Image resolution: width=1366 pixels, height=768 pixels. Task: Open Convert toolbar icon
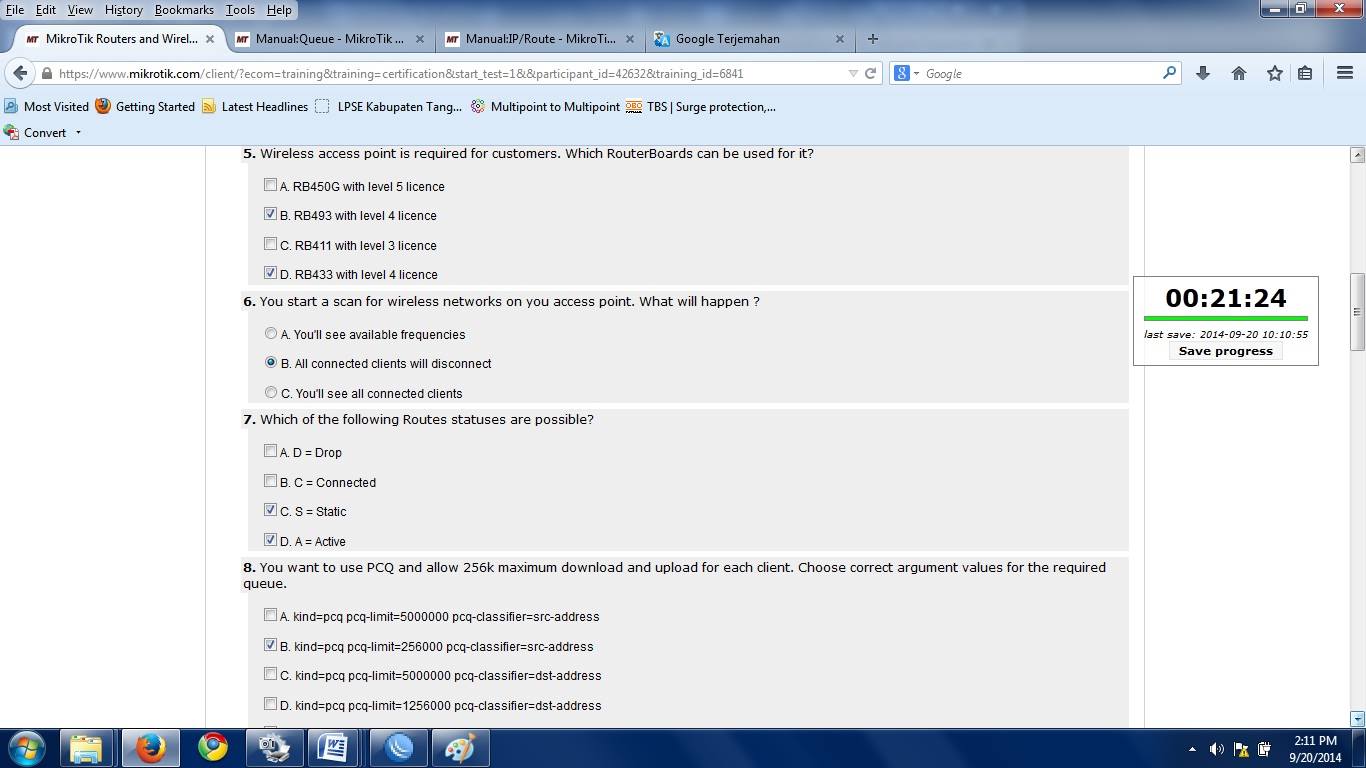(x=11, y=132)
